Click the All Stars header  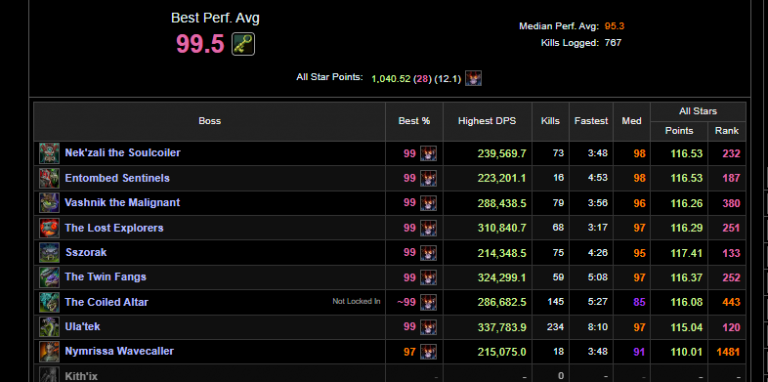(698, 112)
